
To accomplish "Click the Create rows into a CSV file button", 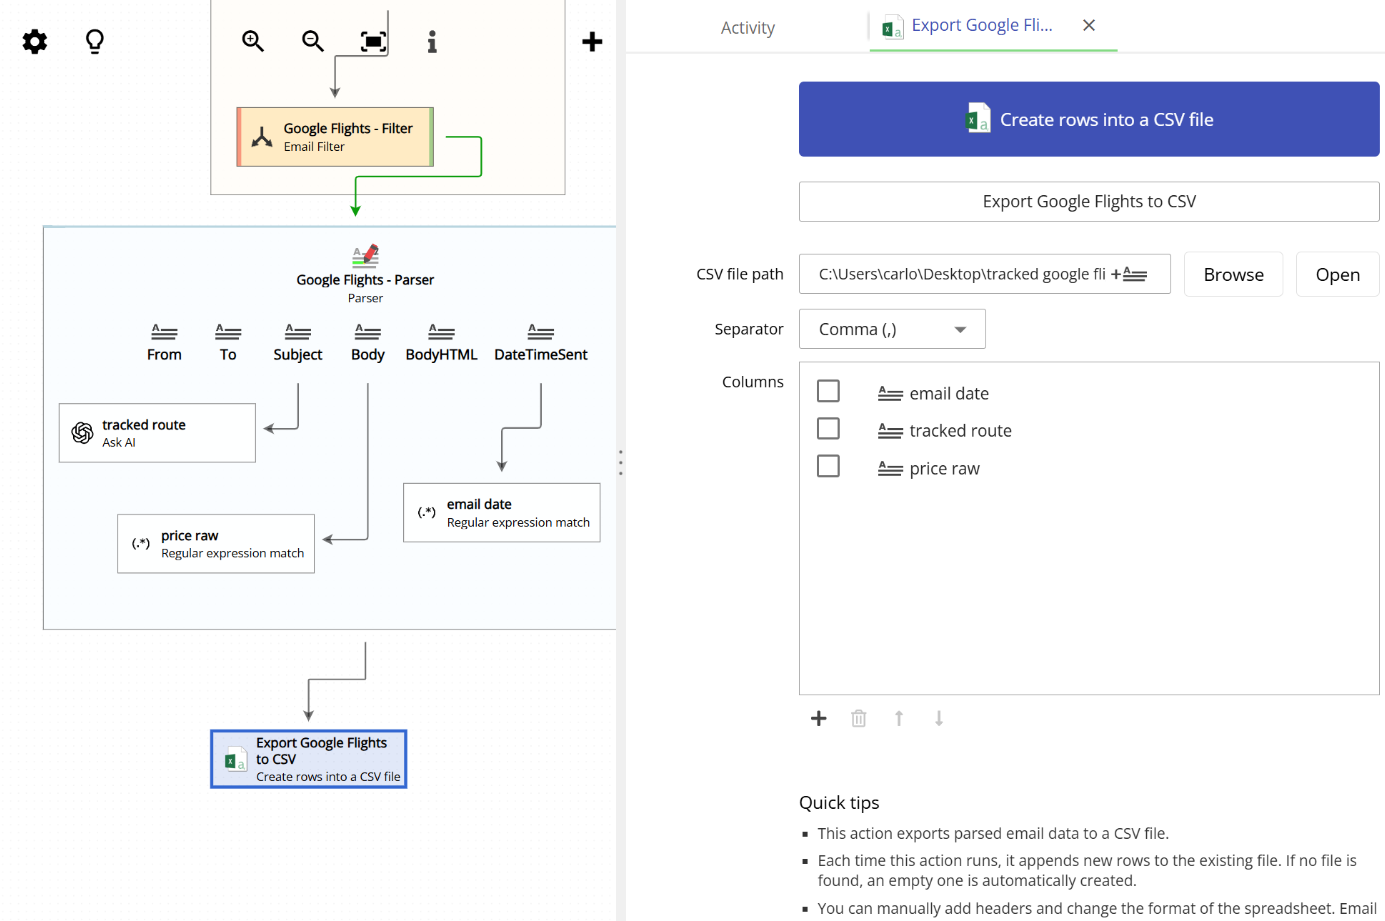I will tap(1089, 119).
